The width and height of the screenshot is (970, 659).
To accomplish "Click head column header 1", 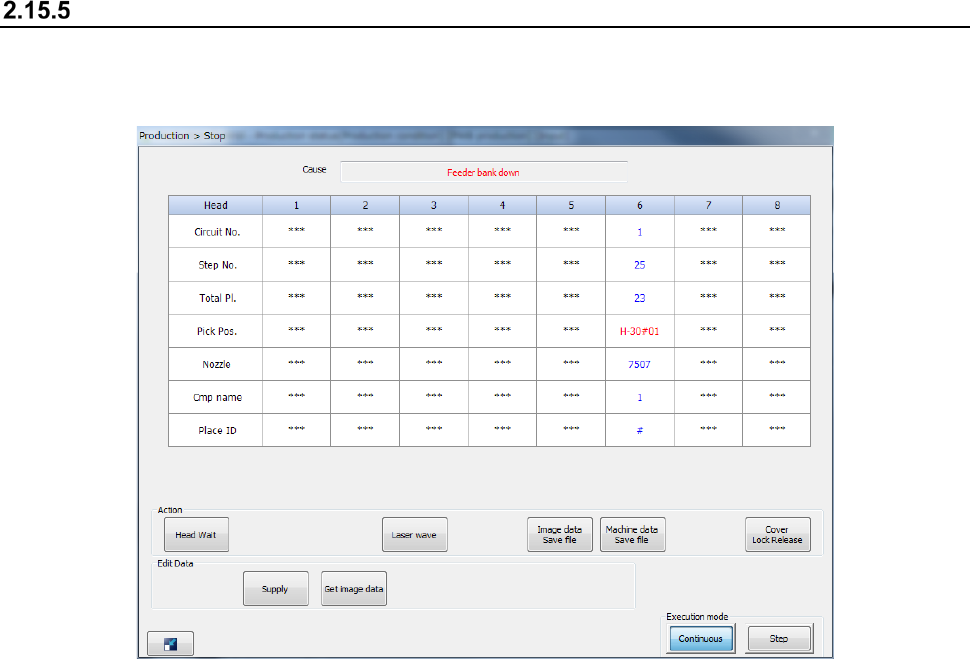I will pyautogui.click(x=296, y=205).
